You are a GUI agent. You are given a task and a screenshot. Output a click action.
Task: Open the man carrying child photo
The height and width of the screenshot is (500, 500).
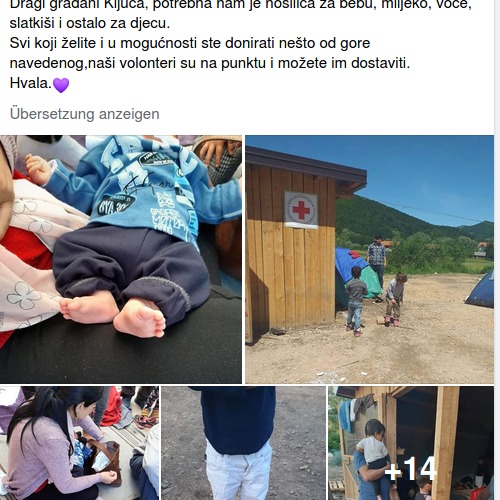411,443
